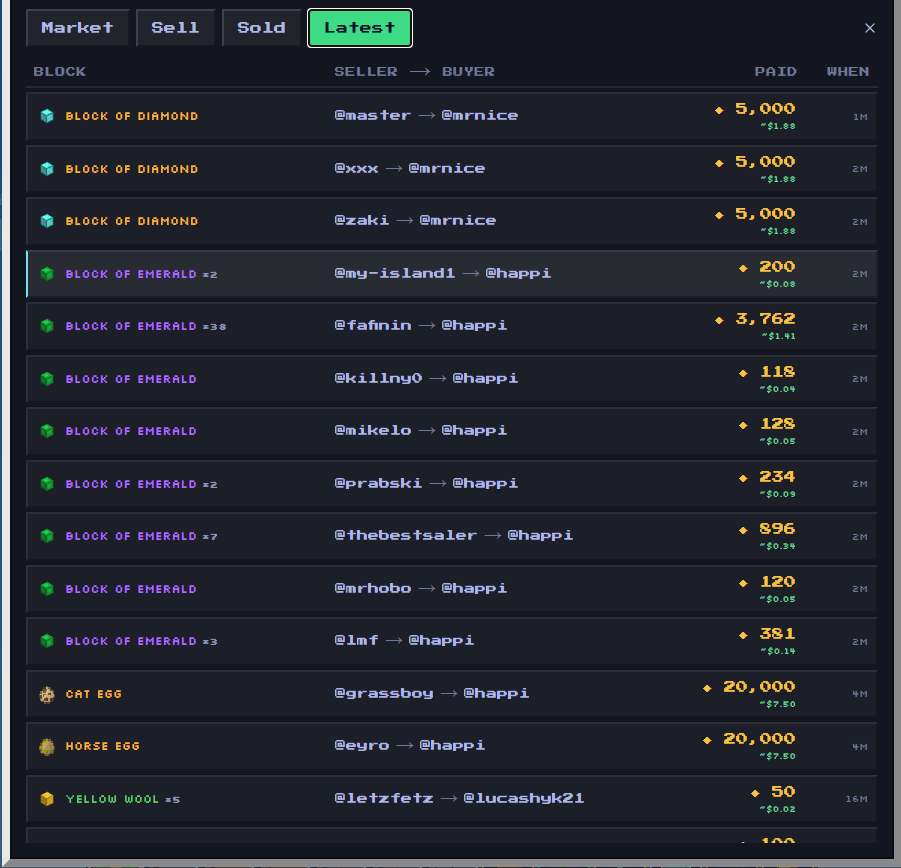Open seller @xxx profile link
The width and height of the screenshot is (901, 868).
click(356, 168)
